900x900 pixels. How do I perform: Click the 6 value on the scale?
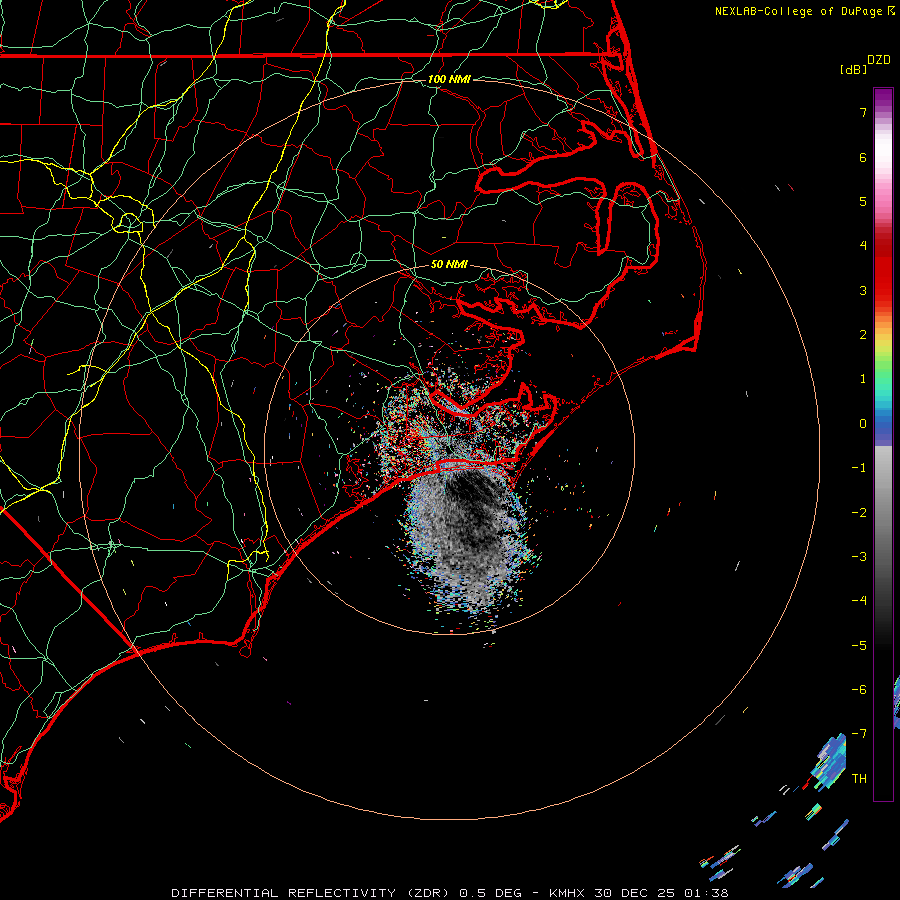(x=863, y=157)
